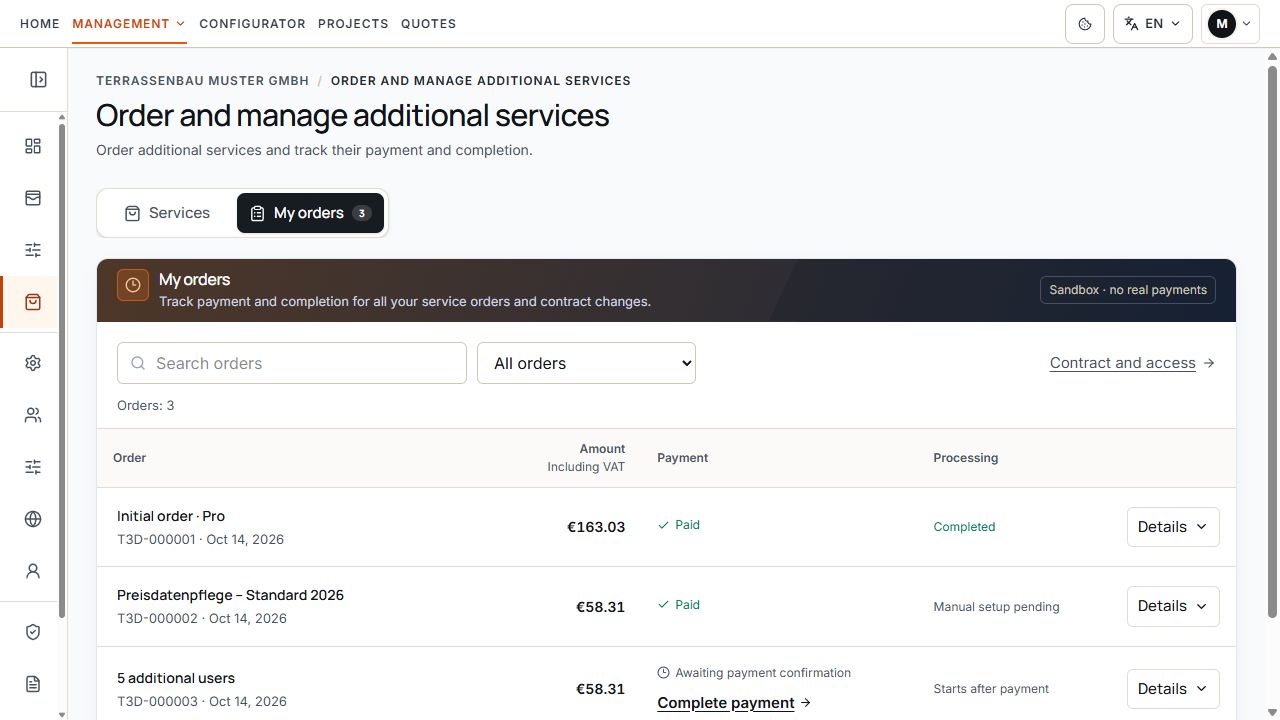The image size is (1280, 720).
Task: Click the Orders: 3 count text
Action: [146, 406]
